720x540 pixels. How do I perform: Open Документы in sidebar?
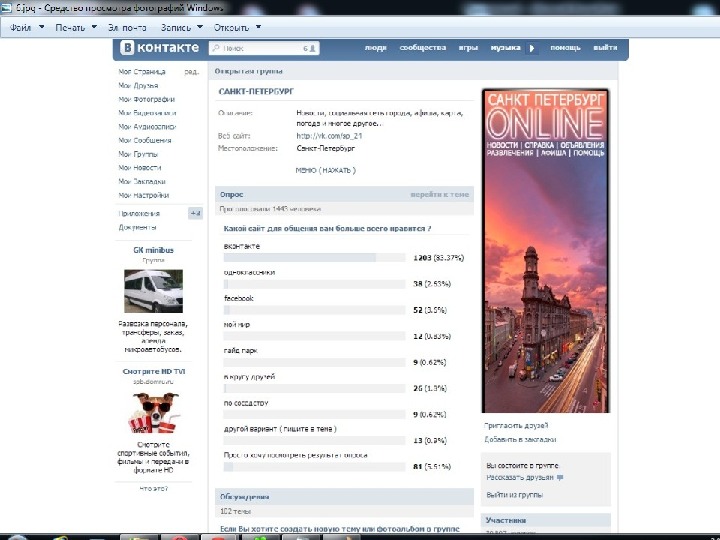pos(137,228)
